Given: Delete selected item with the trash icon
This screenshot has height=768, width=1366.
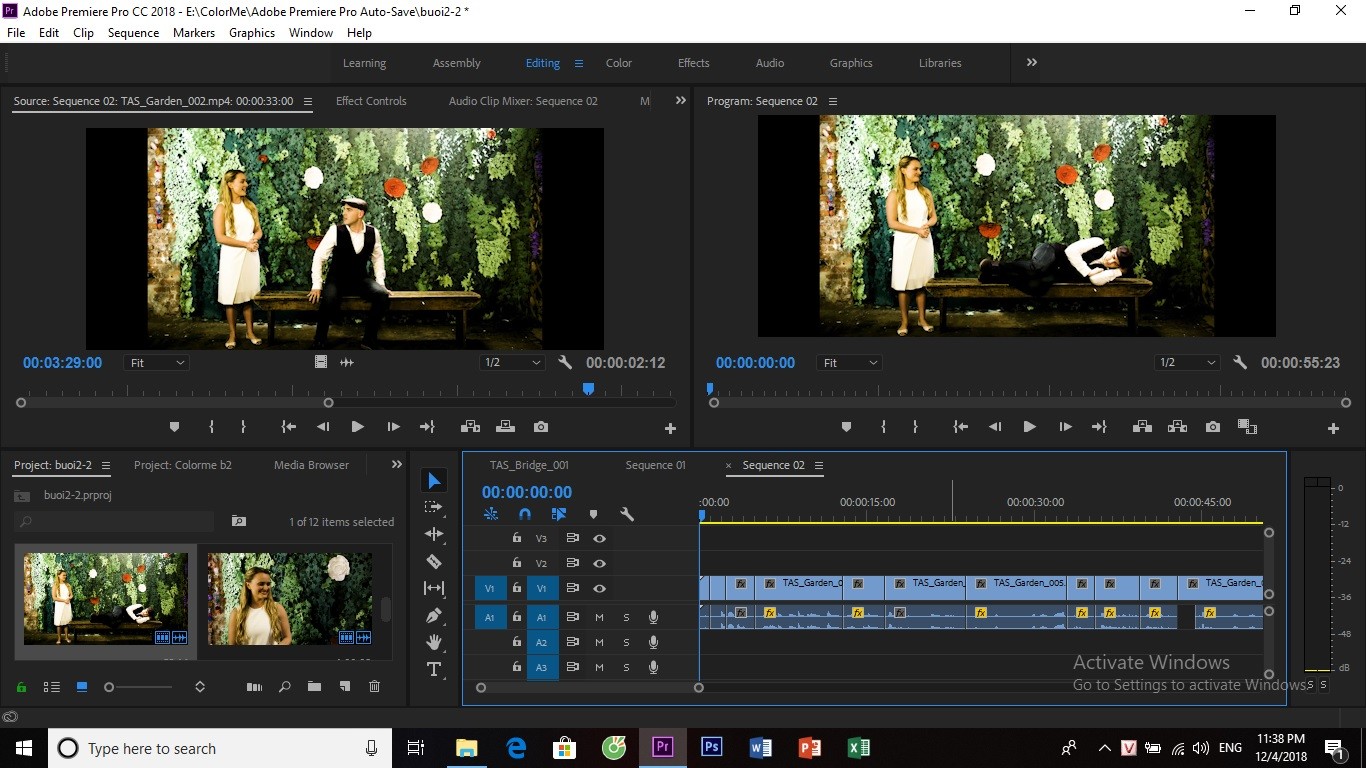Looking at the screenshot, I should (x=374, y=687).
